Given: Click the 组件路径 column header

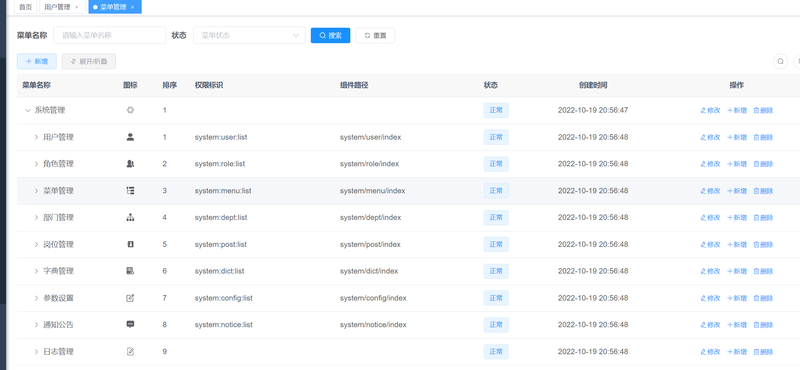Looking at the screenshot, I should [354, 85].
